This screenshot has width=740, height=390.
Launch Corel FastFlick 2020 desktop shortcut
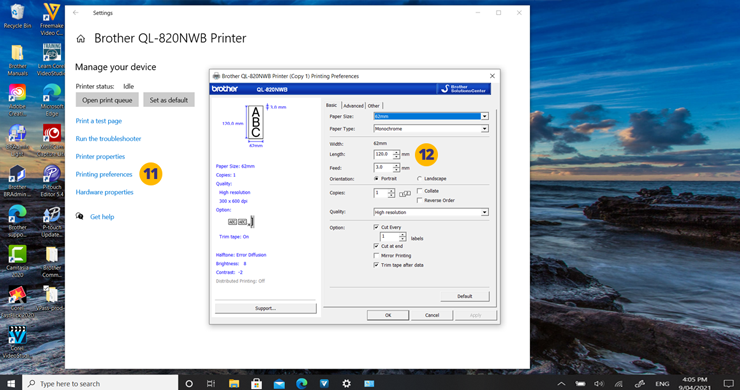click(17, 302)
